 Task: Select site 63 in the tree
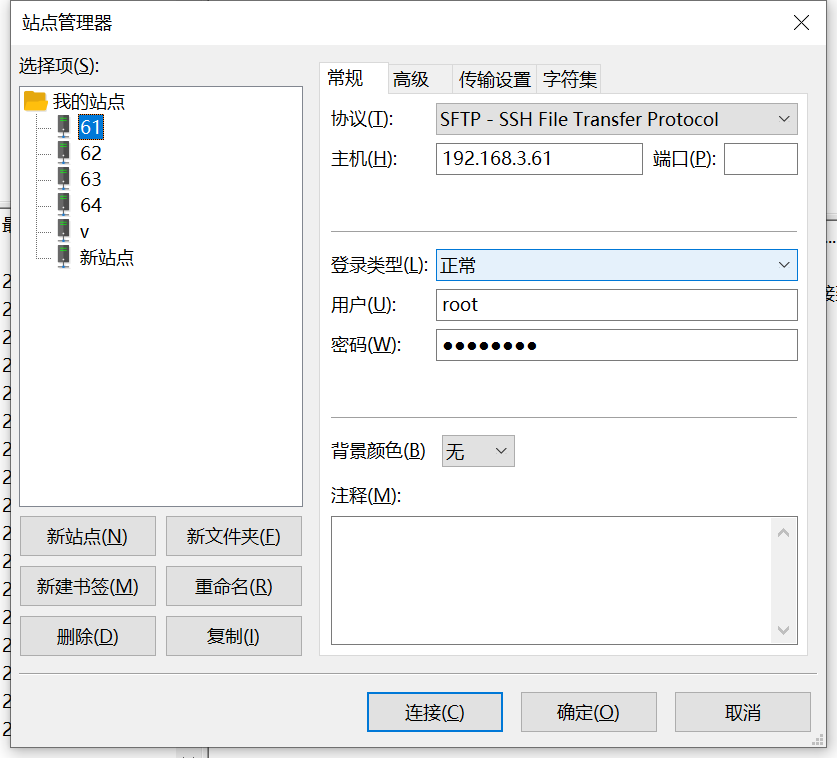click(91, 179)
